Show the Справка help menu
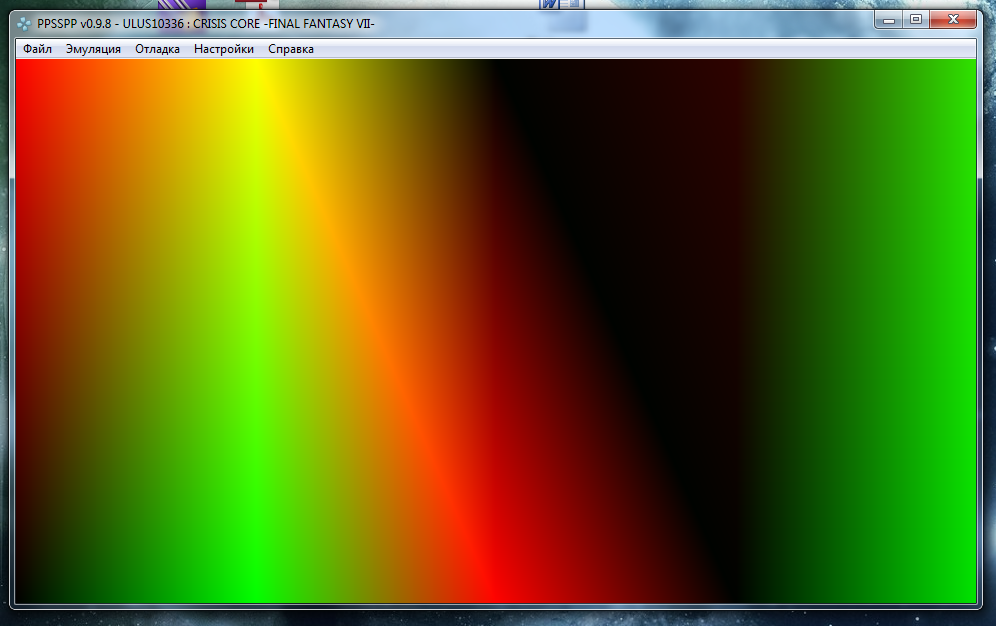Viewport: 996px width, 626px height. [x=290, y=49]
